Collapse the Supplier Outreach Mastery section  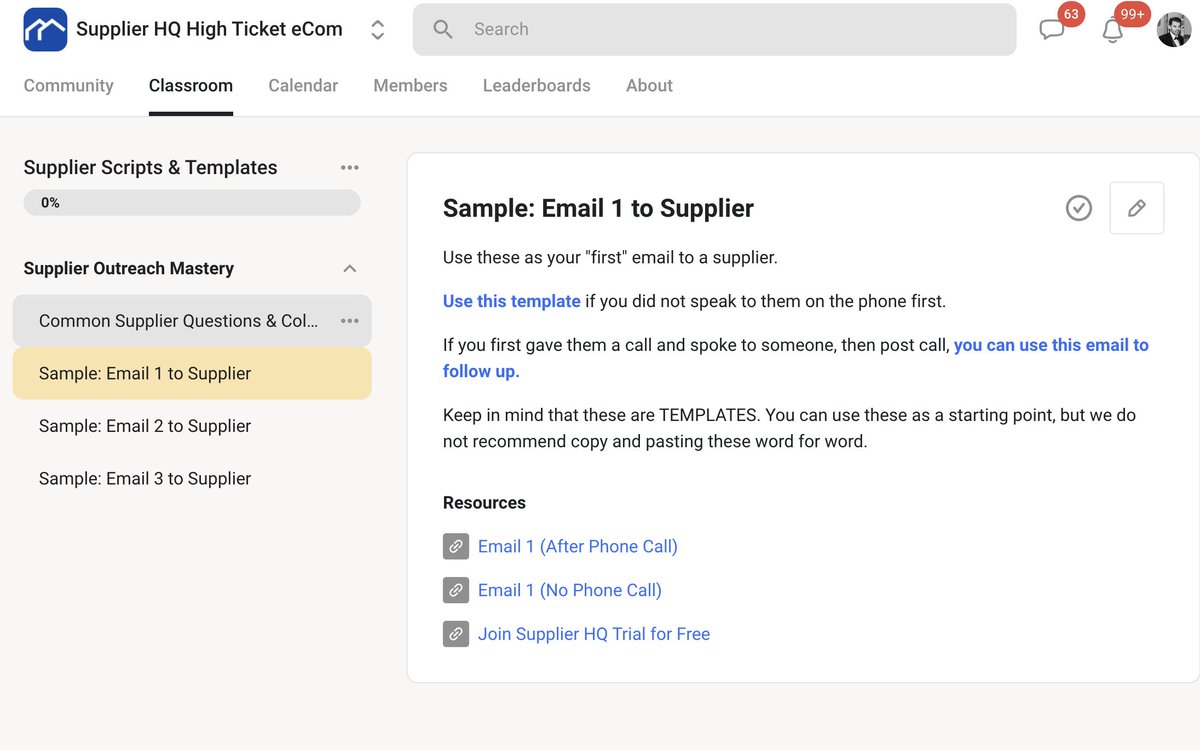(x=349, y=268)
